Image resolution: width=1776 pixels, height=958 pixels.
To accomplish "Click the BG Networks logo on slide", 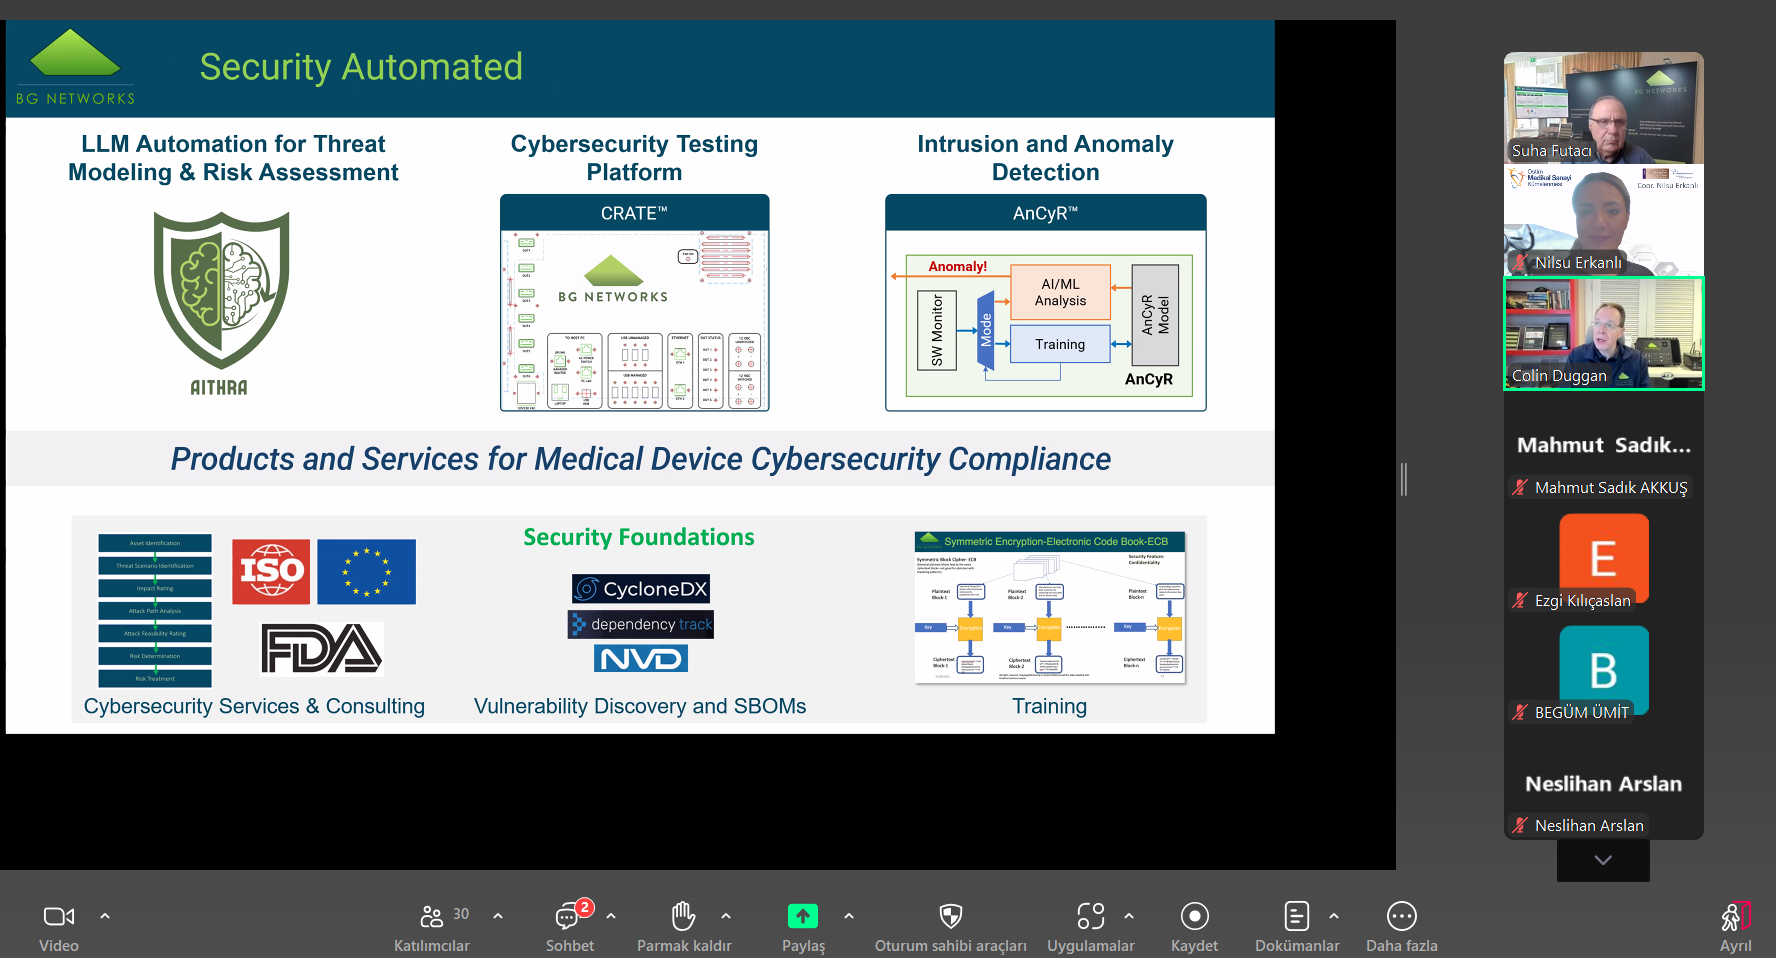I will pos(75,67).
